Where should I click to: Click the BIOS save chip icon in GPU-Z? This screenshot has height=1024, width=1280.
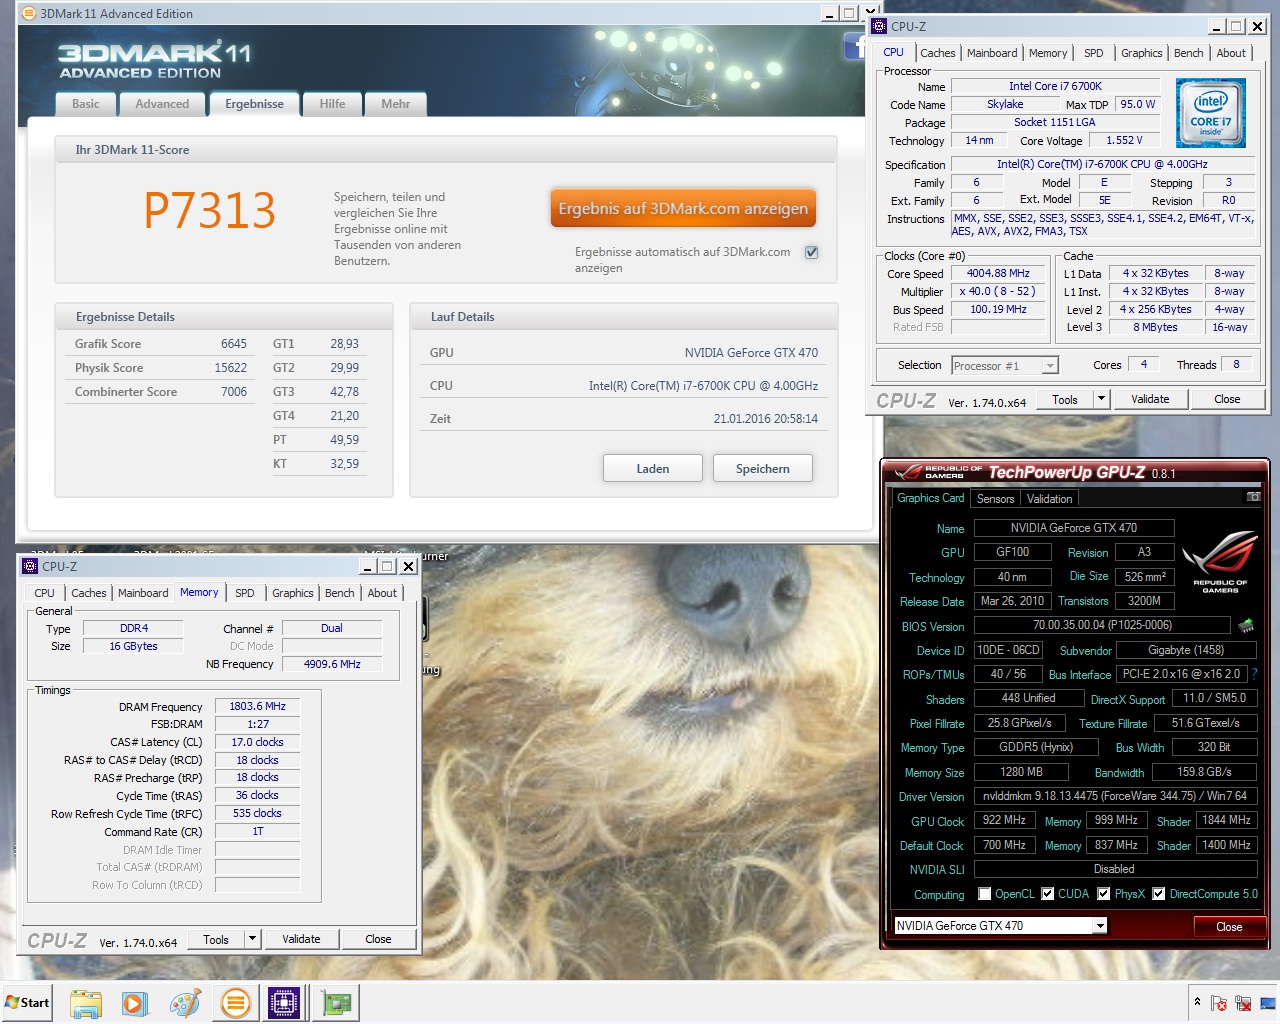pos(1246,626)
